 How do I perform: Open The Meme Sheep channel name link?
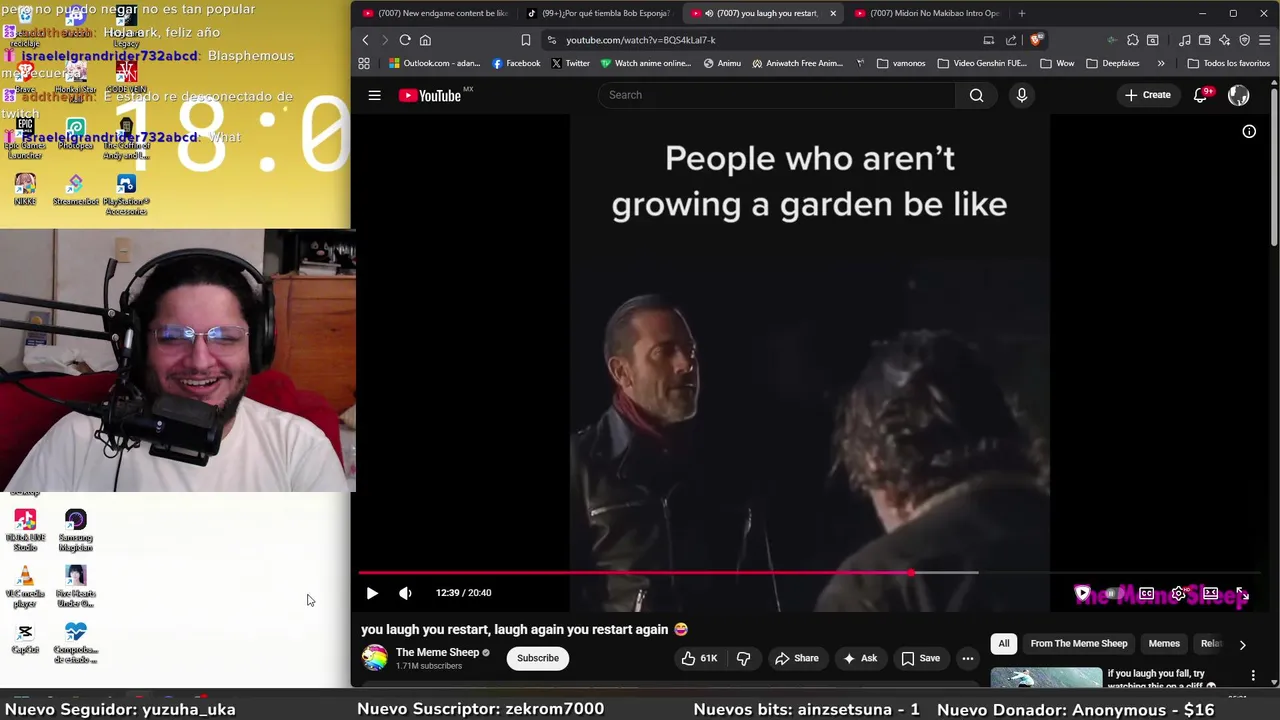tap(437, 652)
